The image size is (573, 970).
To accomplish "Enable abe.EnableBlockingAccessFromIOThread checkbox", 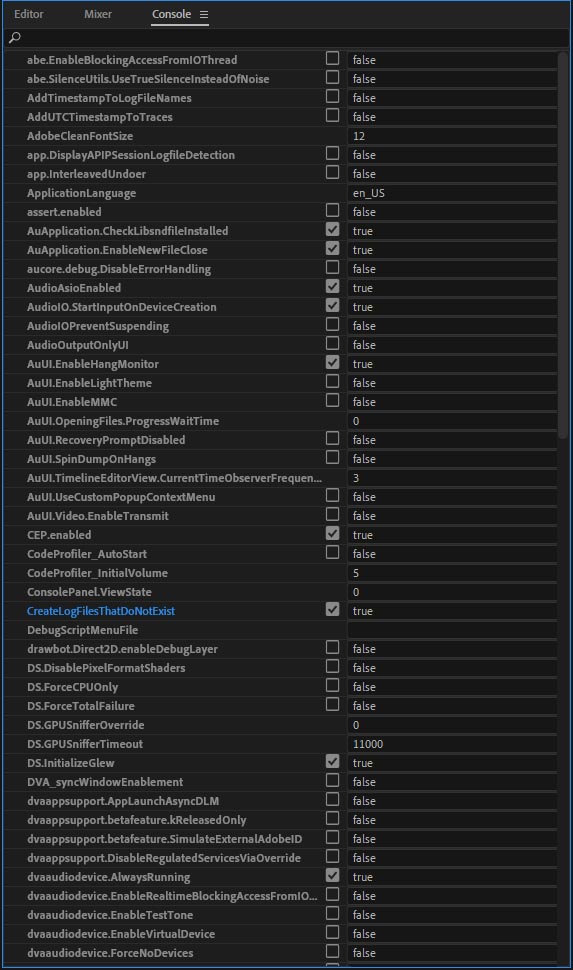I will click(332, 58).
